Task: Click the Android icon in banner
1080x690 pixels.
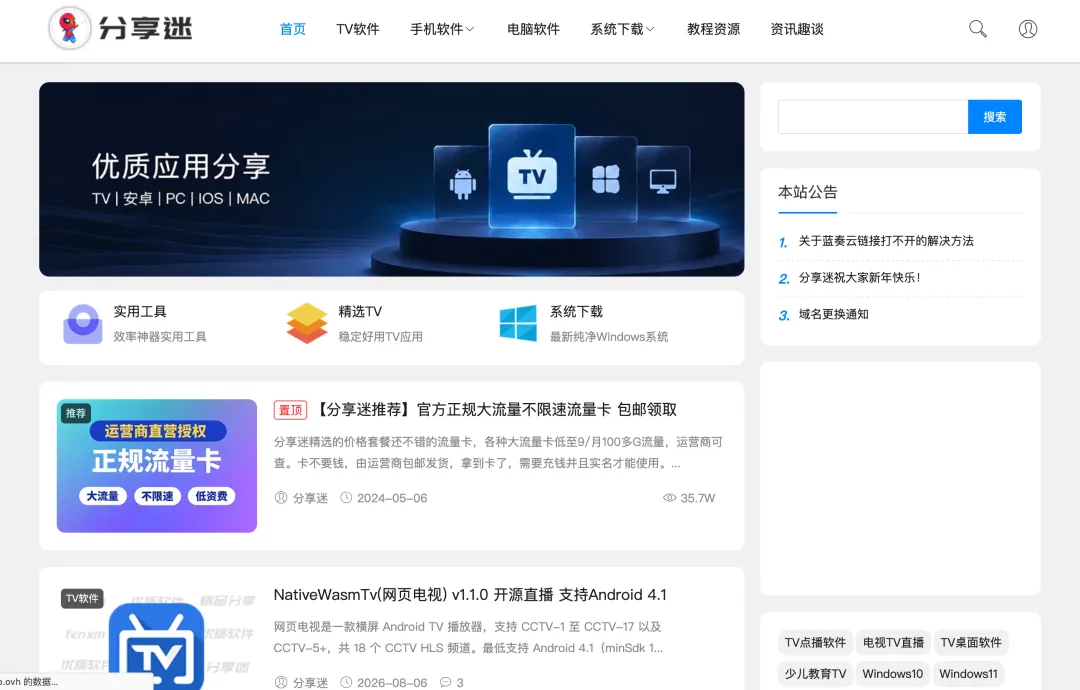Action: pyautogui.click(x=462, y=184)
